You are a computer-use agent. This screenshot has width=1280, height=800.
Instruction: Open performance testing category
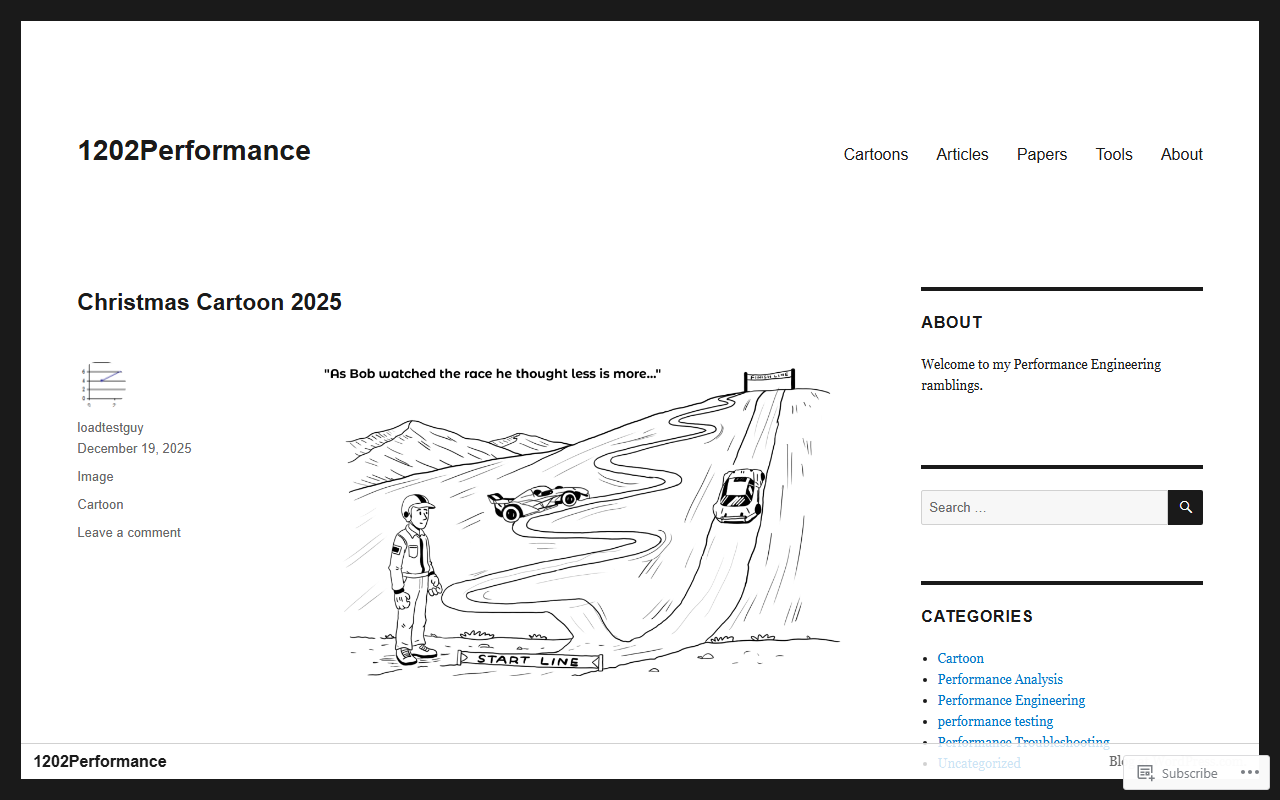click(995, 721)
